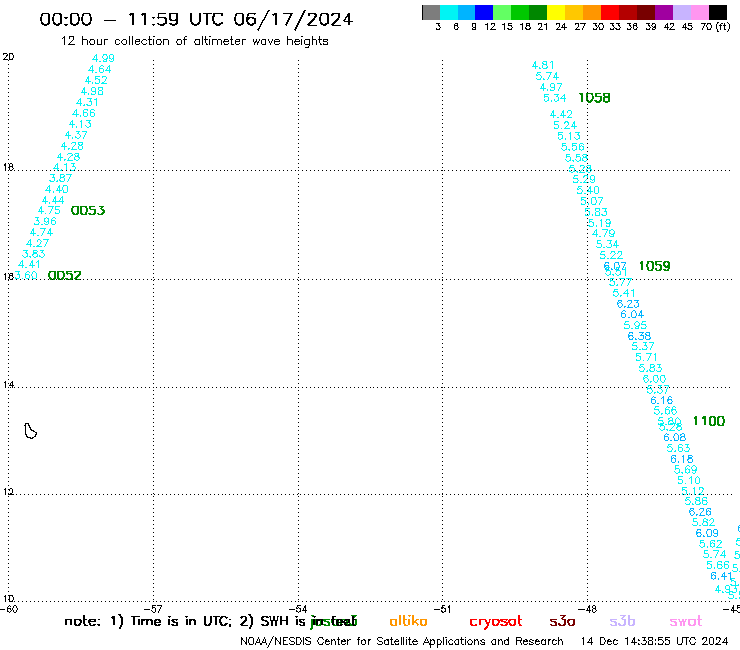Select the -57 longitude axis label
Screen dimensions: 740x650
pyautogui.click(x=153, y=609)
